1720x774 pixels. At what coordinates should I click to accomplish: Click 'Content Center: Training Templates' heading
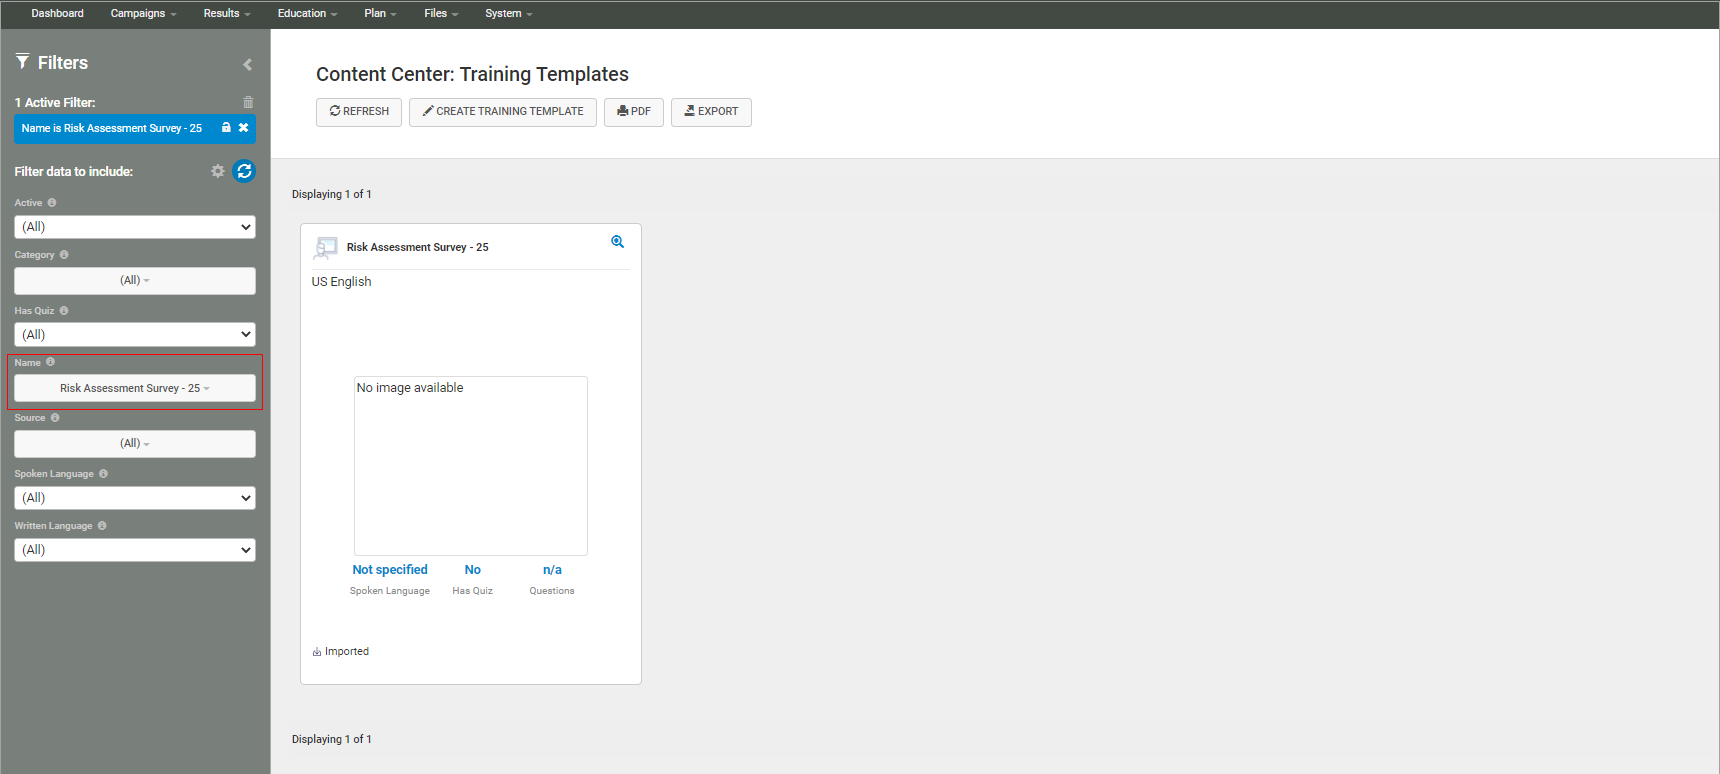(x=472, y=75)
